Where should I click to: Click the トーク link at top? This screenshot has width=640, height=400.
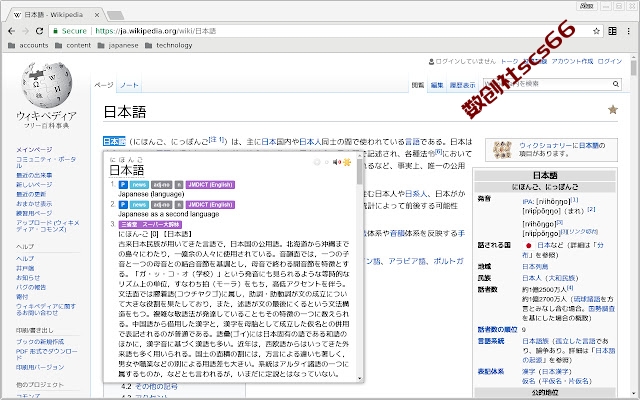click(509, 61)
